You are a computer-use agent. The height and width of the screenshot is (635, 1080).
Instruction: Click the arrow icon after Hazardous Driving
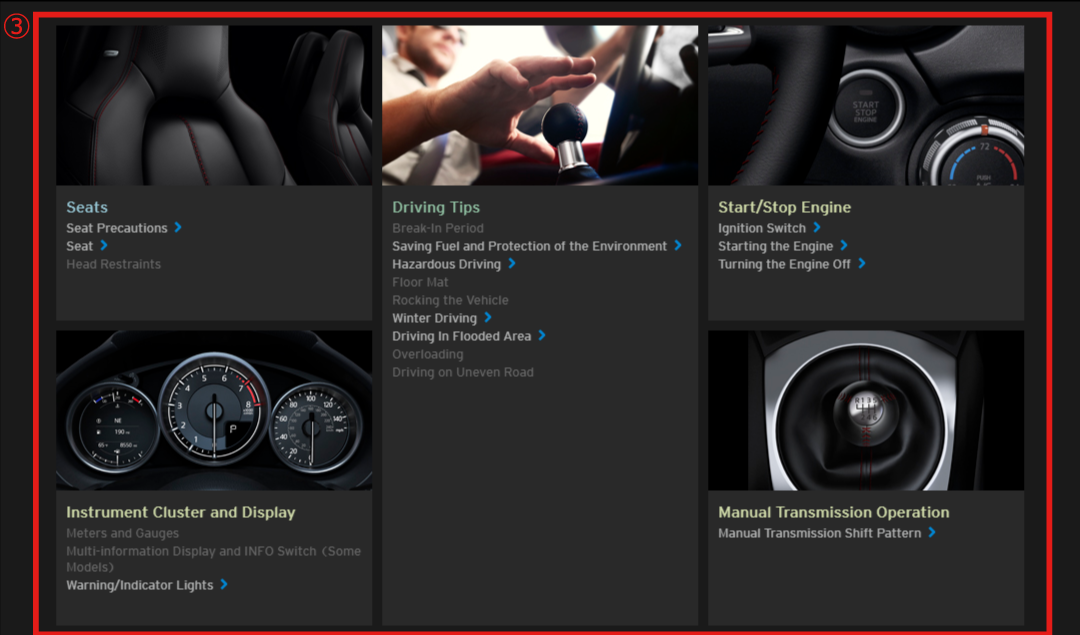coord(511,264)
